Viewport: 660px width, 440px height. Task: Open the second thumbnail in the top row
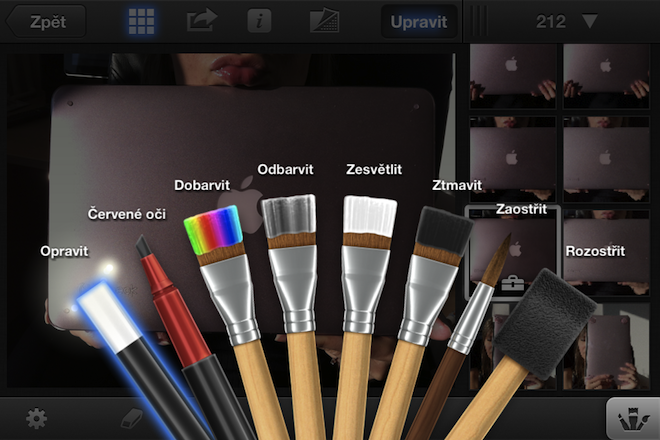606,77
